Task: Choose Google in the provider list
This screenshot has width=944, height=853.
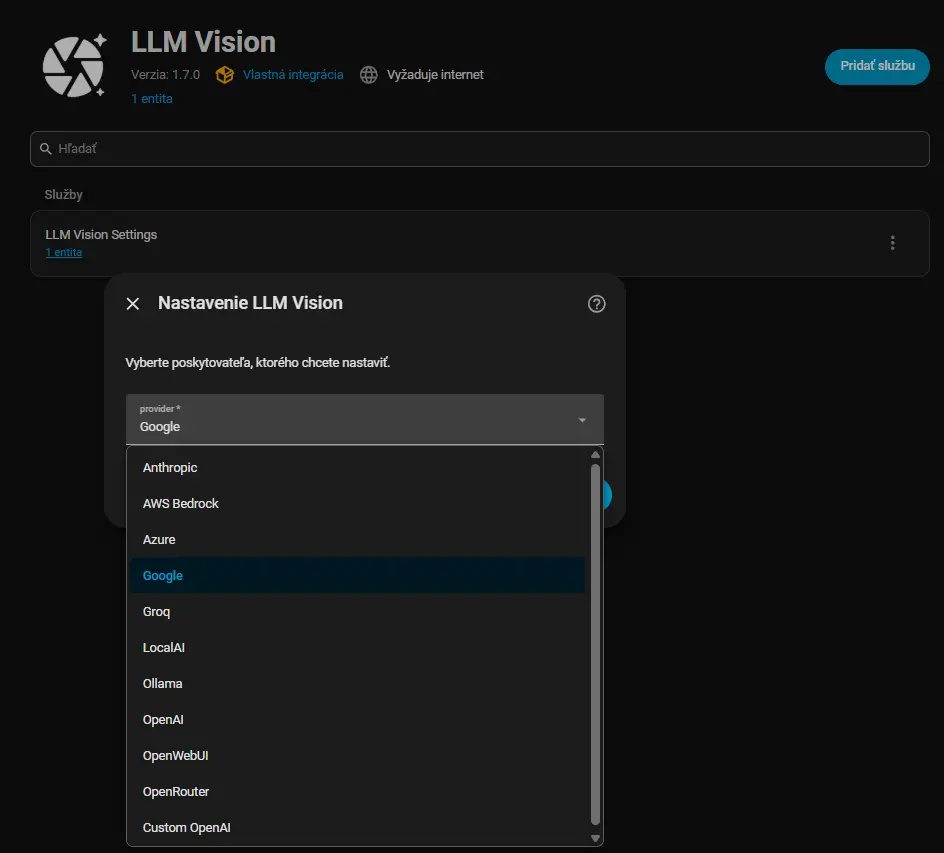Action: (x=358, y=575)
